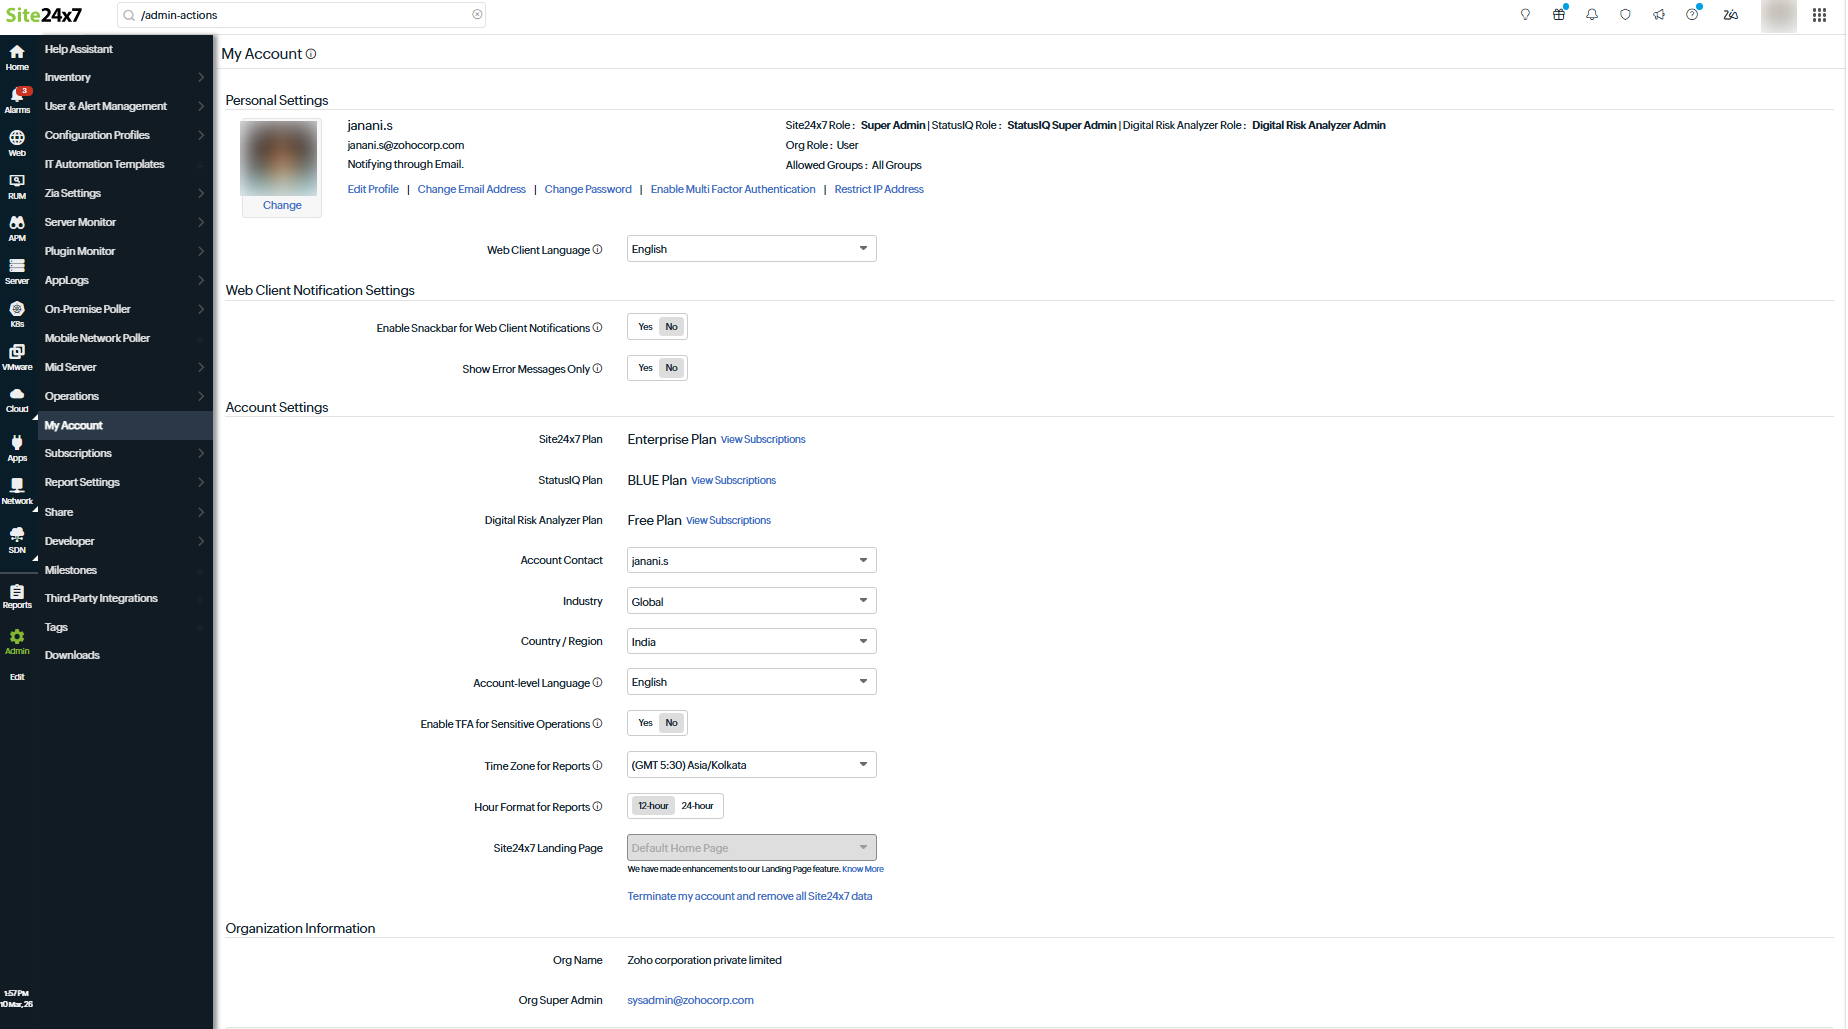Open the gift box icon in header
The height and width of the screenshot is (1029, 1848).
point(1558,15)
